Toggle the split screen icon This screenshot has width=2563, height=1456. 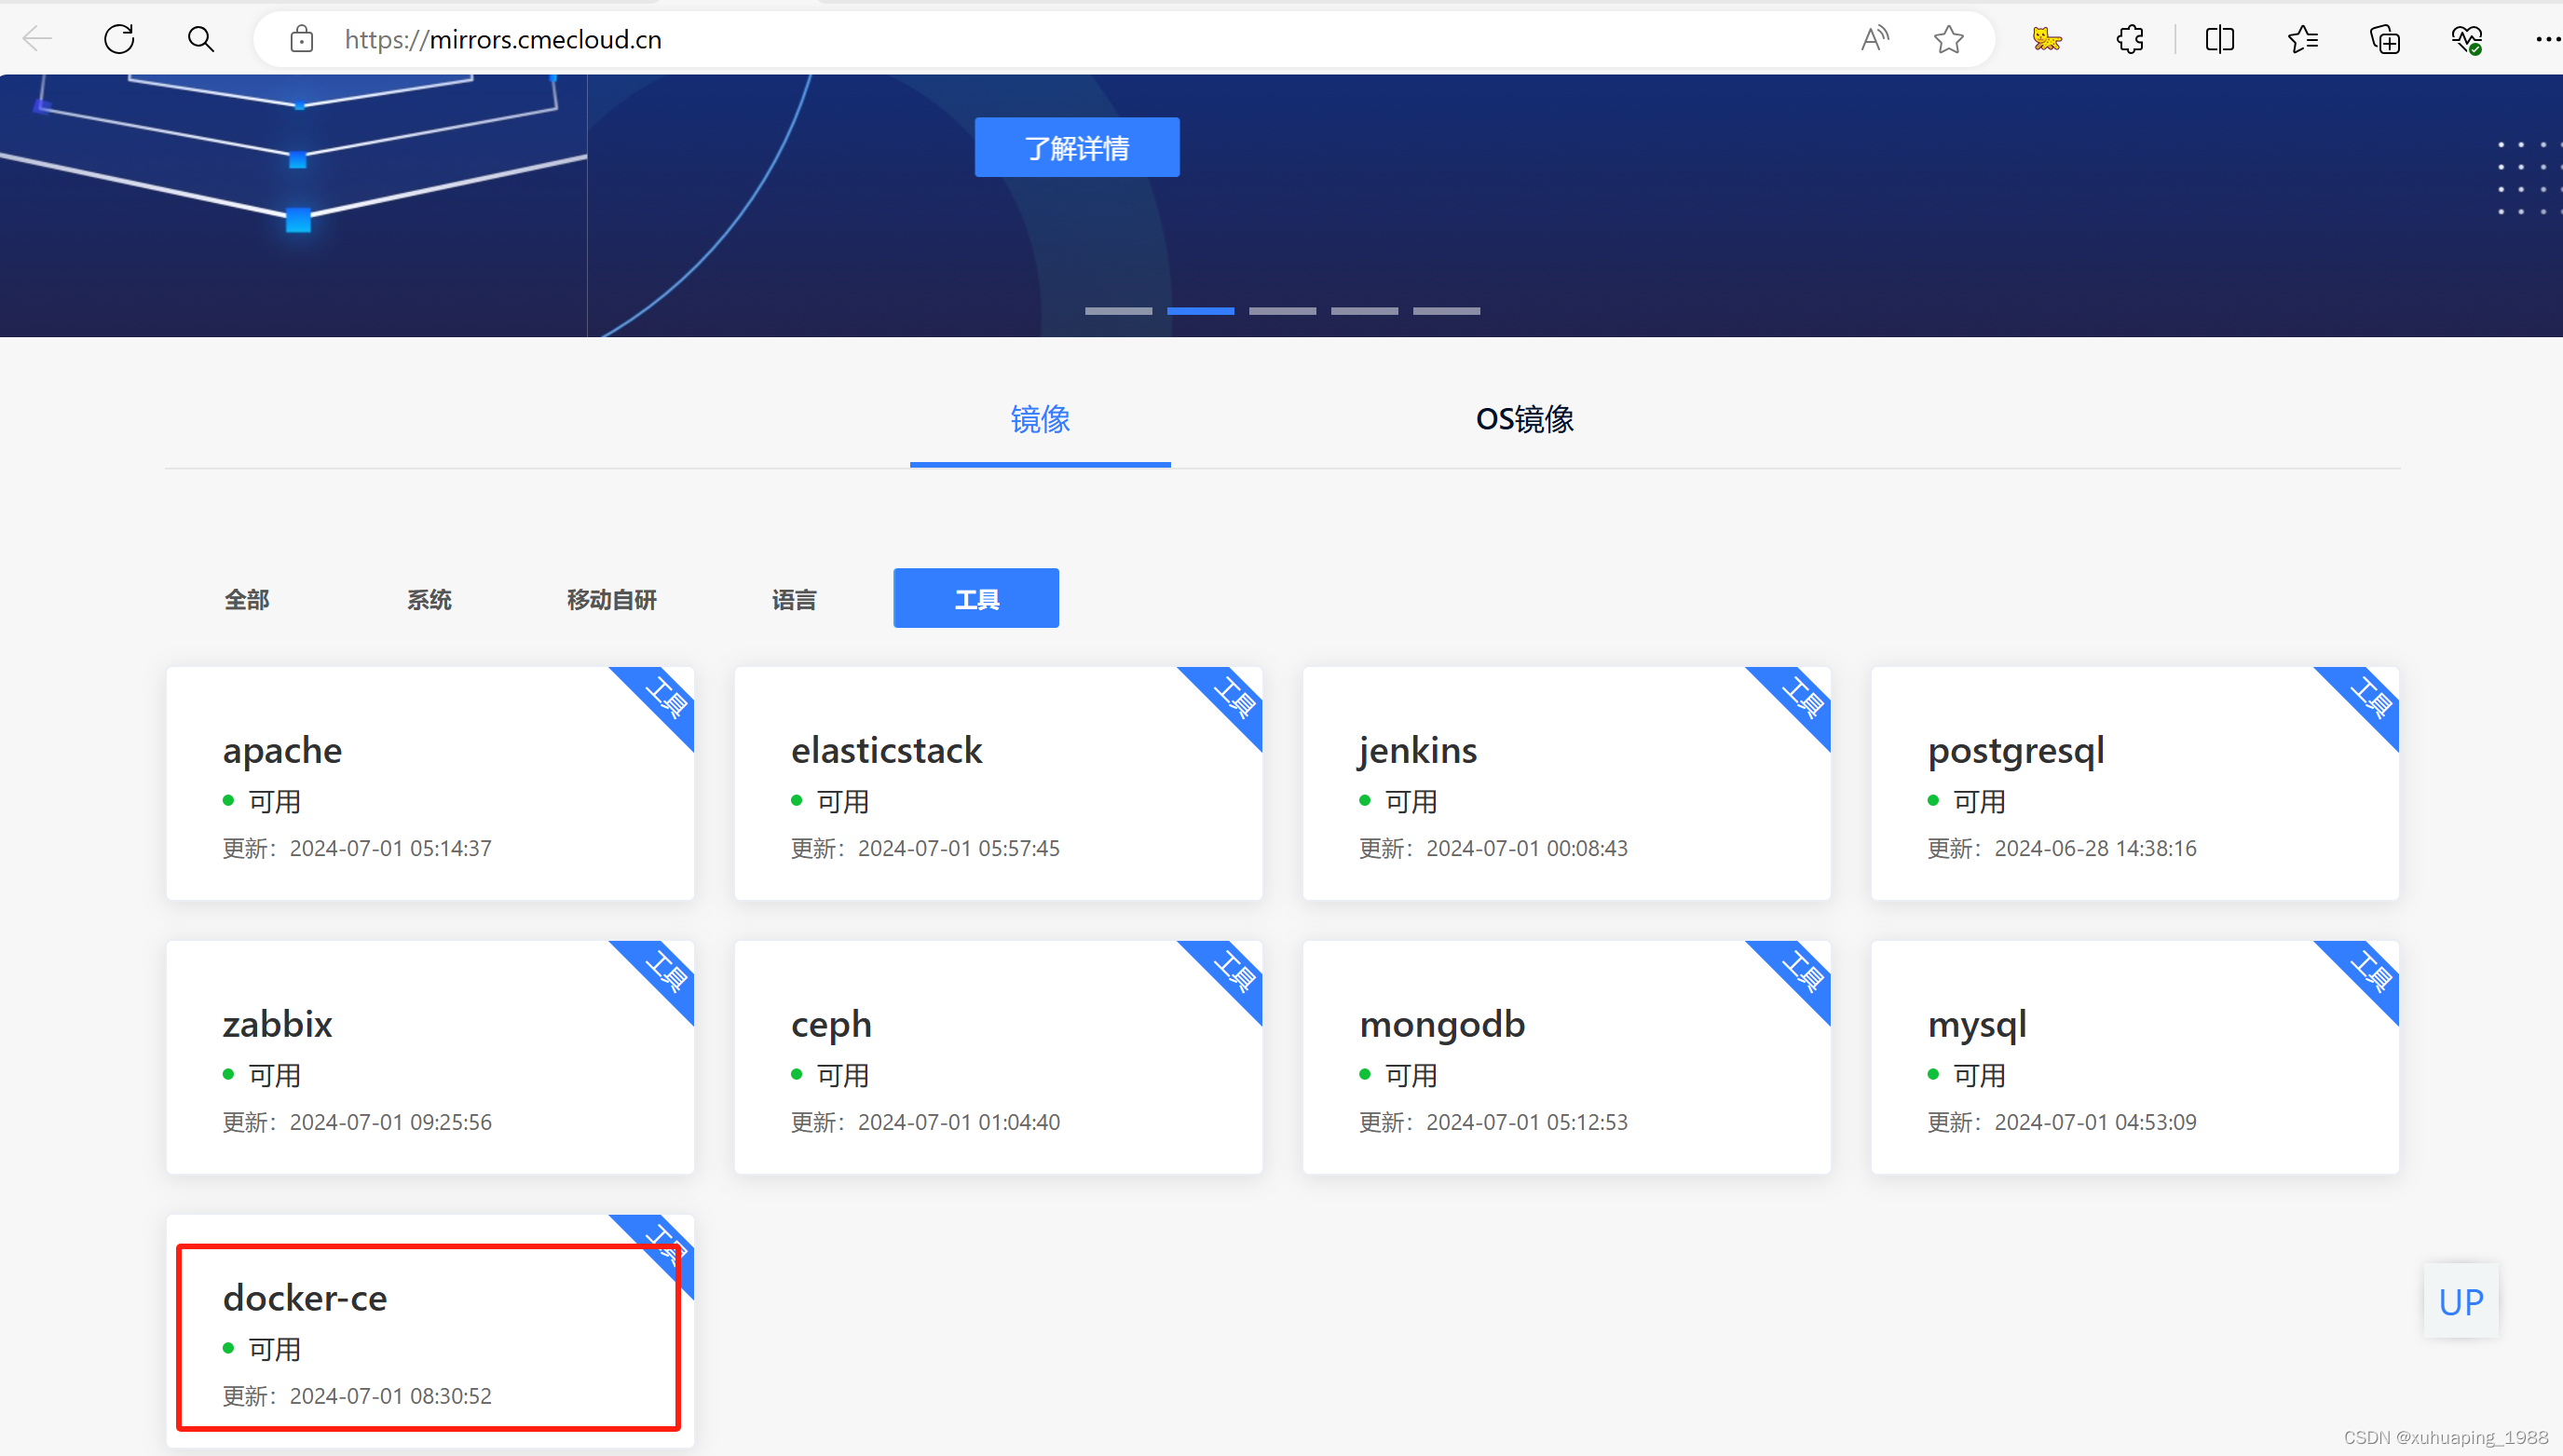point(2219,39)
